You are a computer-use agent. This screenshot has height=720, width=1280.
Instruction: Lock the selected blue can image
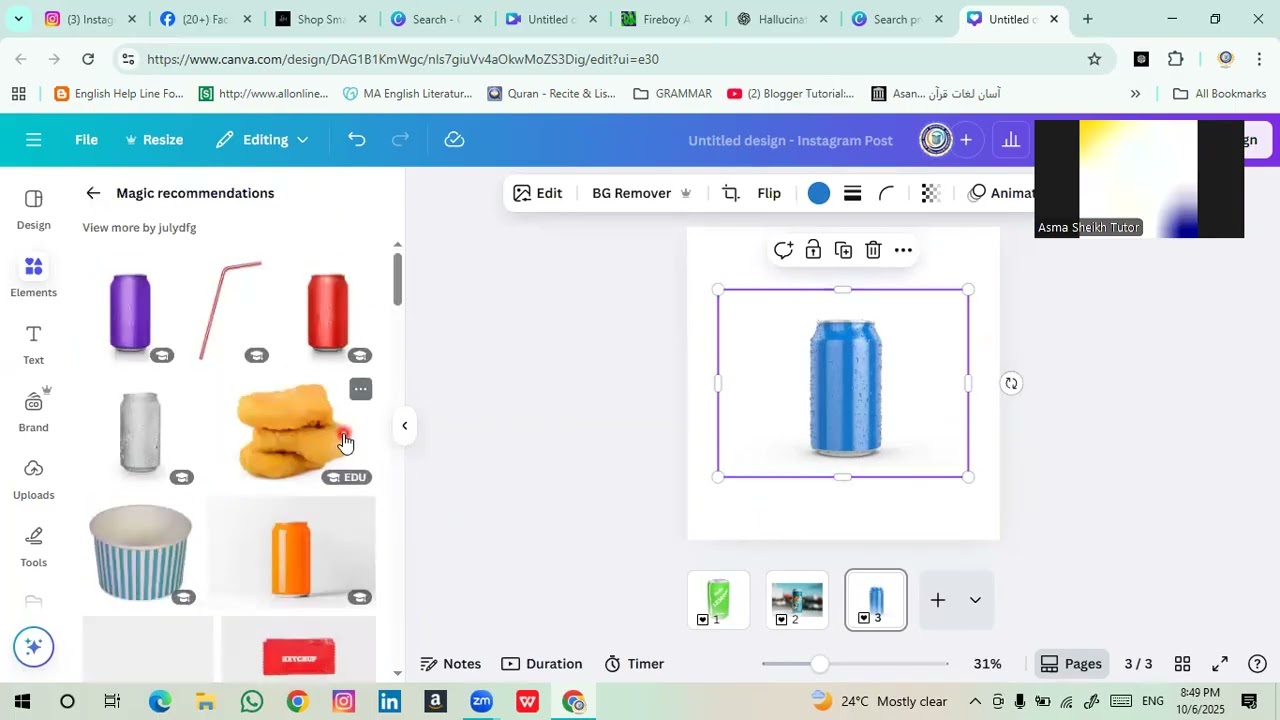click(x=813, y=250)
